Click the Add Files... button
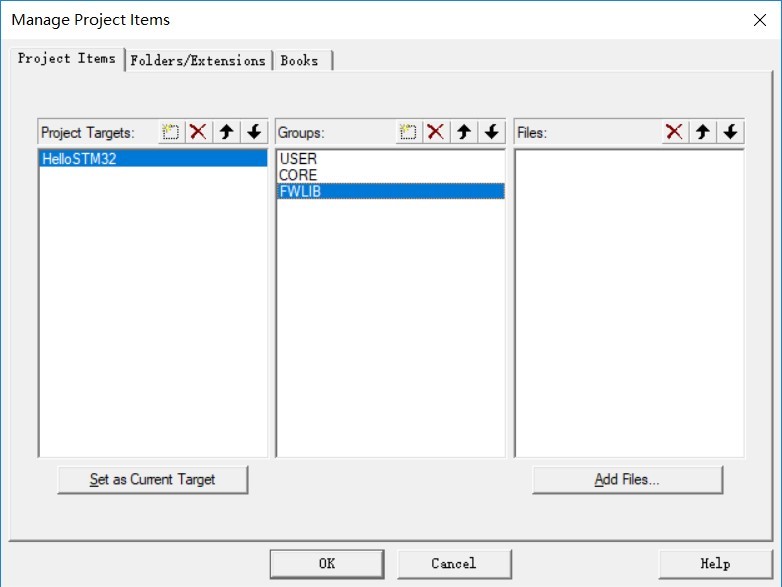 tap(627, 480)
